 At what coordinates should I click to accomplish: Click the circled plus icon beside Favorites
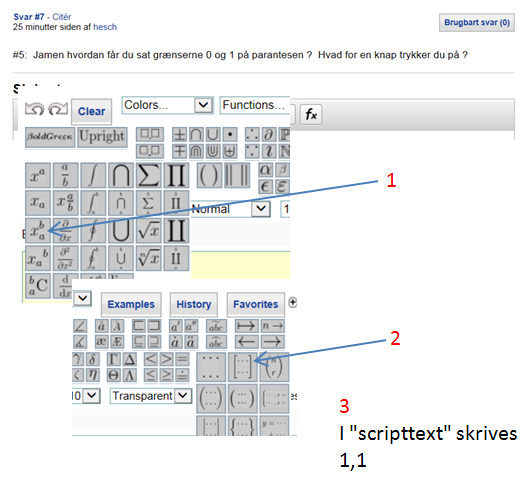click(293, 302)
